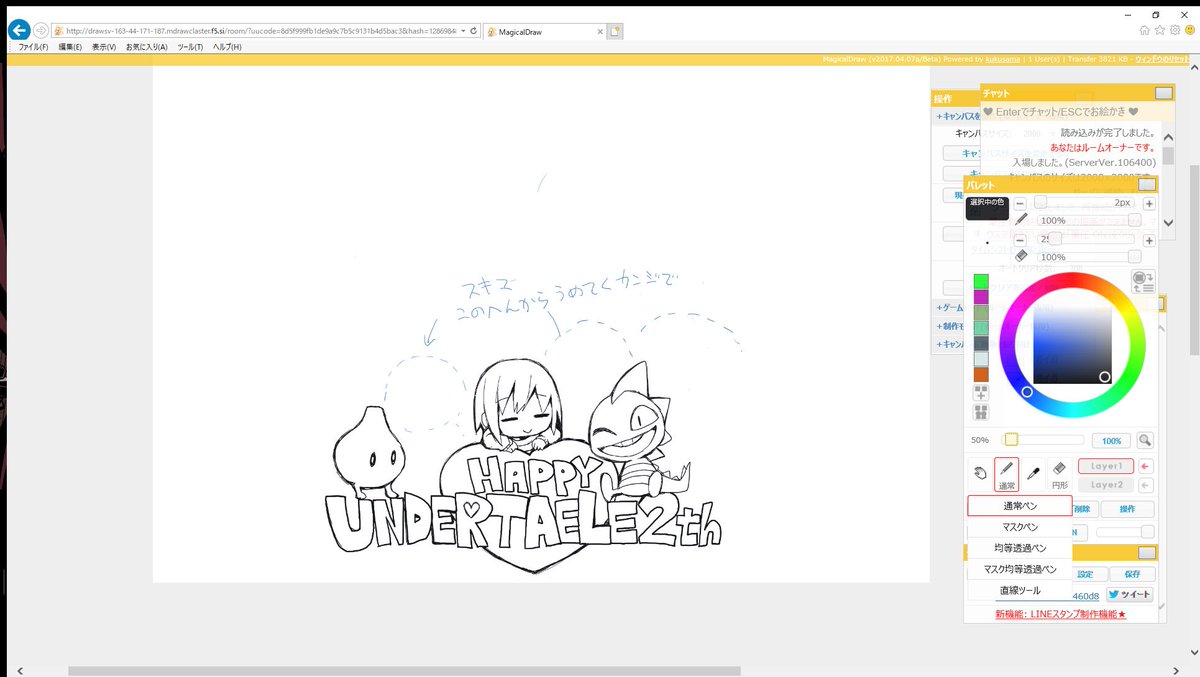Go back with browser back arrow
1200x677 pixels.
click(17, 30)
